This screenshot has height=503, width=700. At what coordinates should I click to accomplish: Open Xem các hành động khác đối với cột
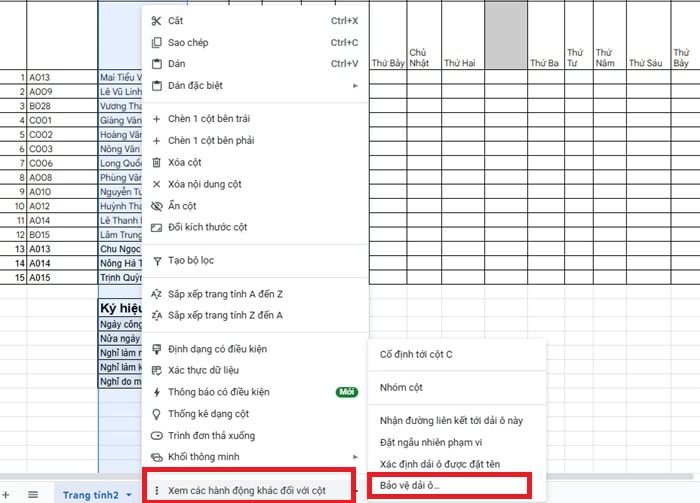[248, 491]
